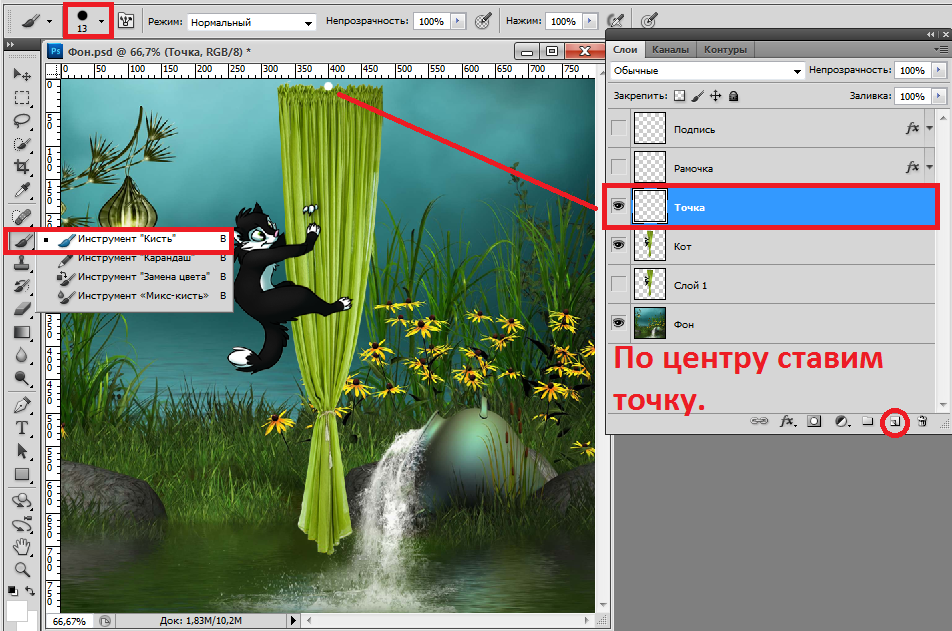Select the Eraser tool
The height and width of the screenshot is (631, 952).
pos(22,309)
